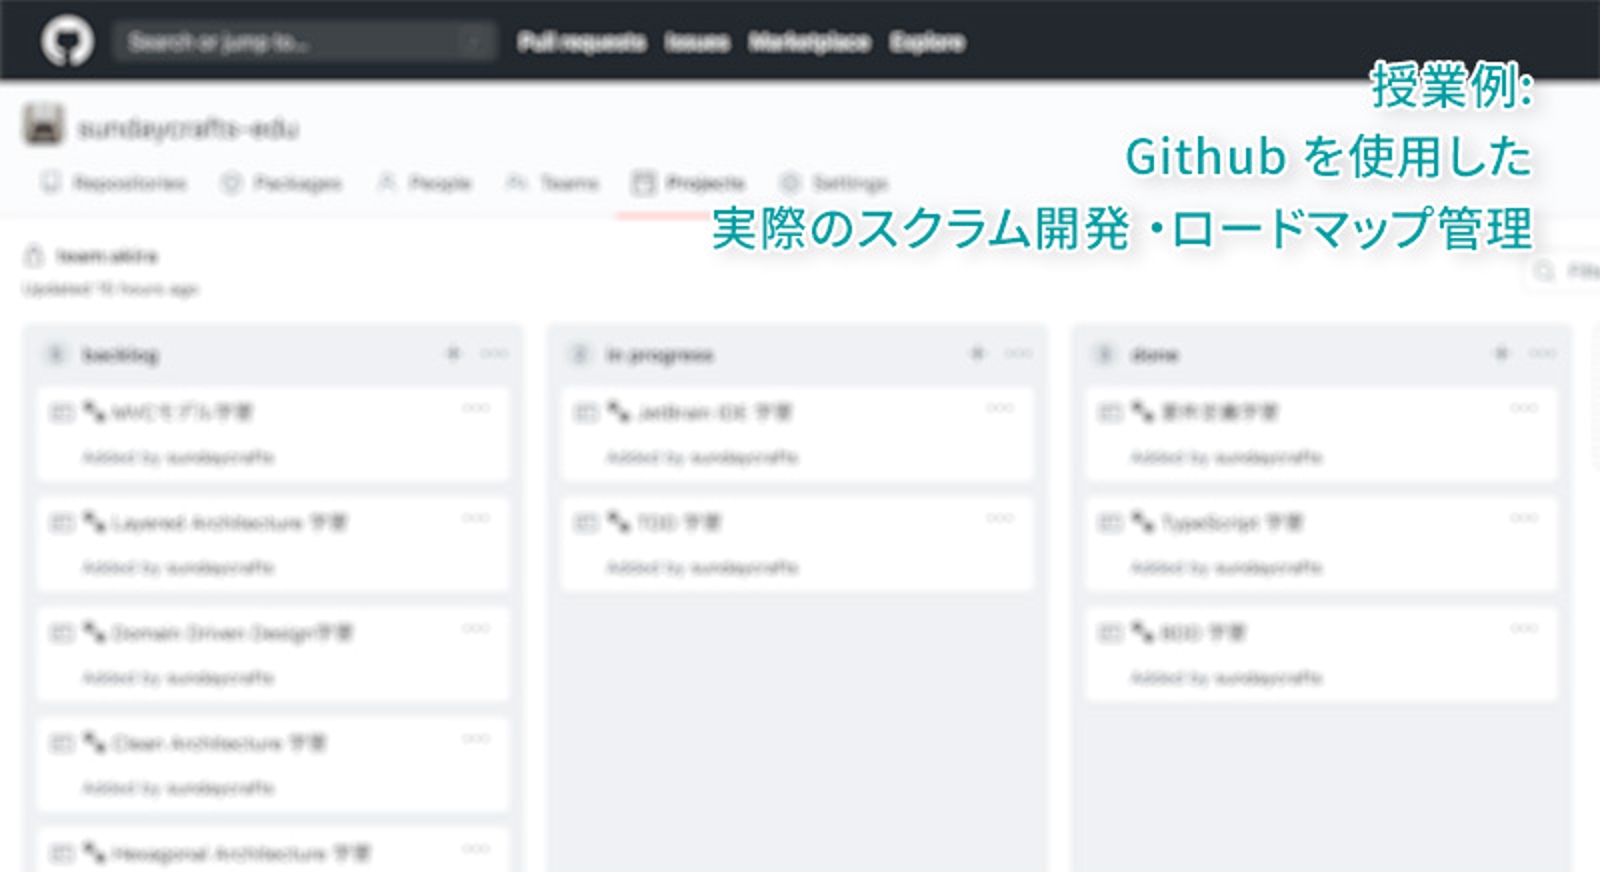Click the TypeScript 学習 card title
Image resolution: width=1600 pixels, height=872 pixels.
(1231, 523)
